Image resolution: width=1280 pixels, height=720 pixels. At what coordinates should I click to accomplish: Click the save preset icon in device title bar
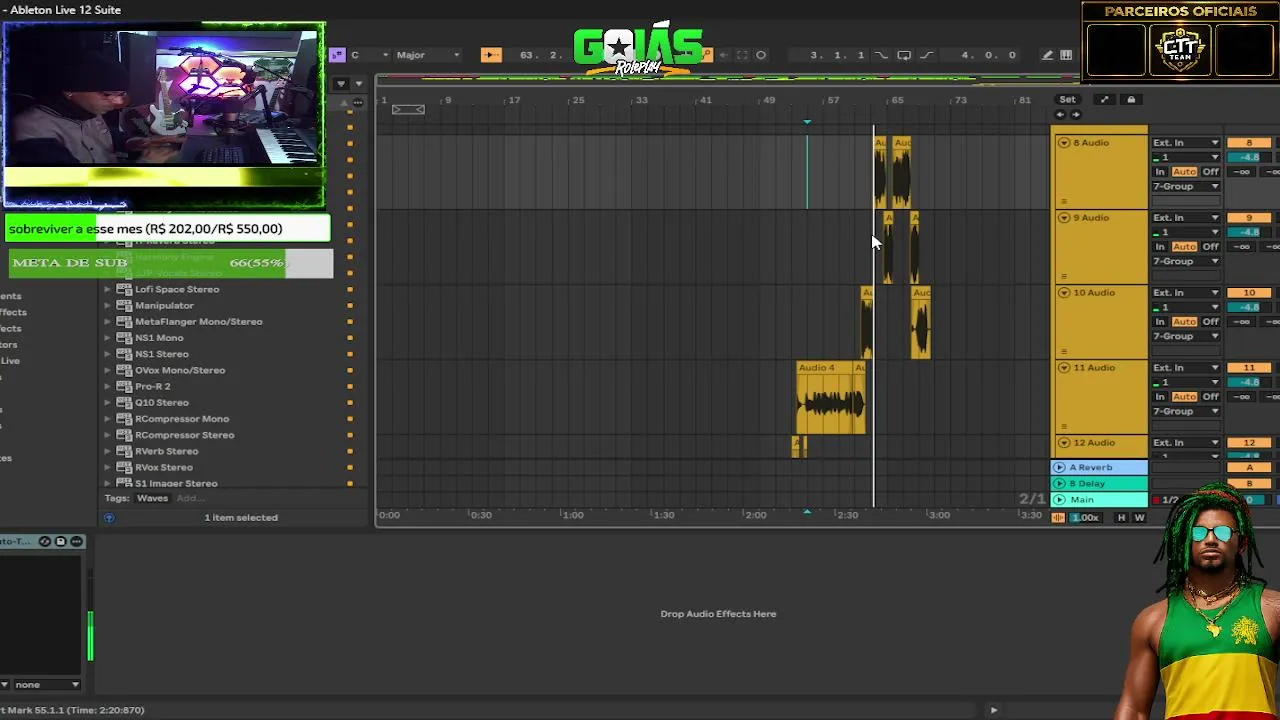click(60, 542)
